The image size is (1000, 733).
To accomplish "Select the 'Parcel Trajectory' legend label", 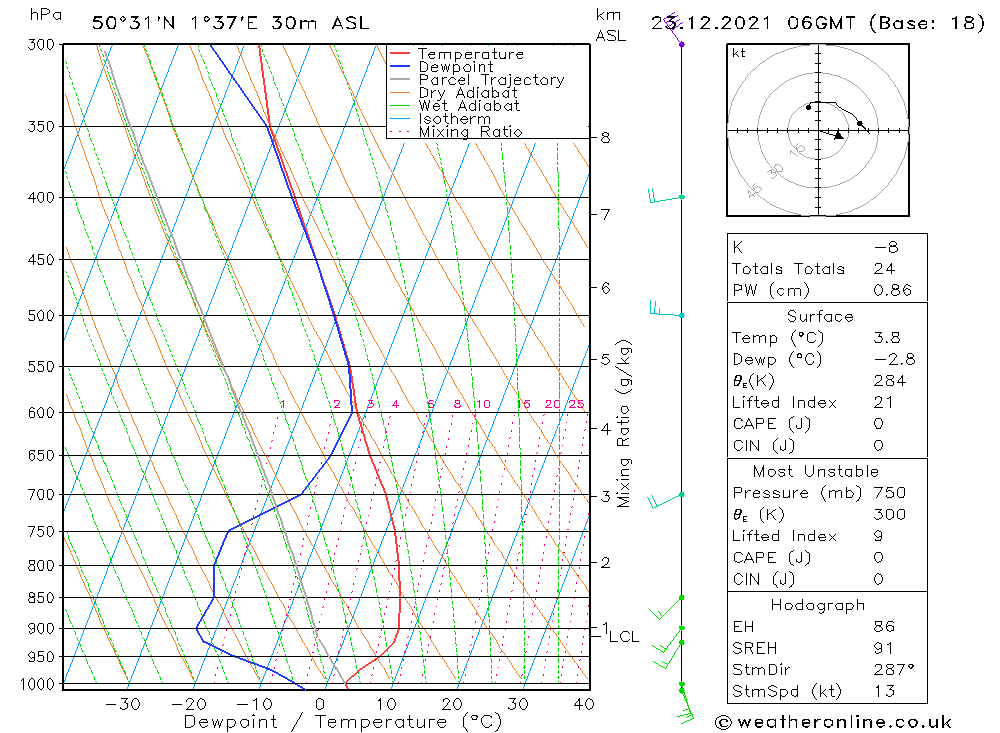I will coord(491,80).
